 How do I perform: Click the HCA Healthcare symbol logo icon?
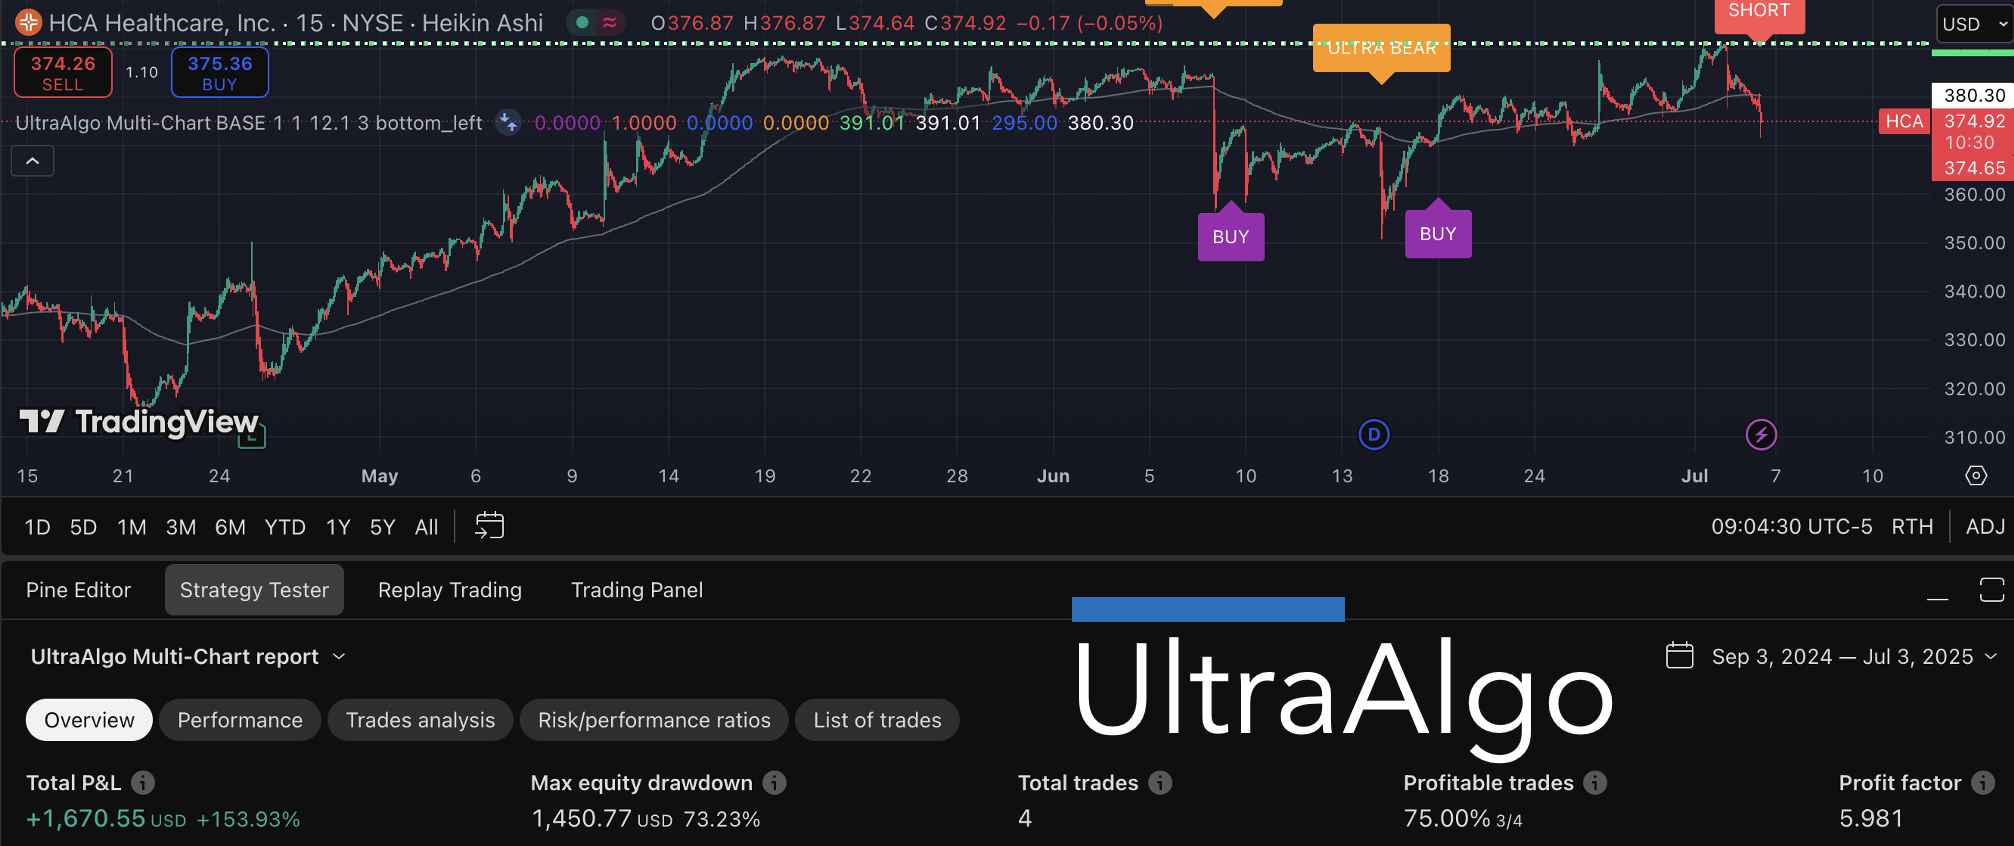28,22
